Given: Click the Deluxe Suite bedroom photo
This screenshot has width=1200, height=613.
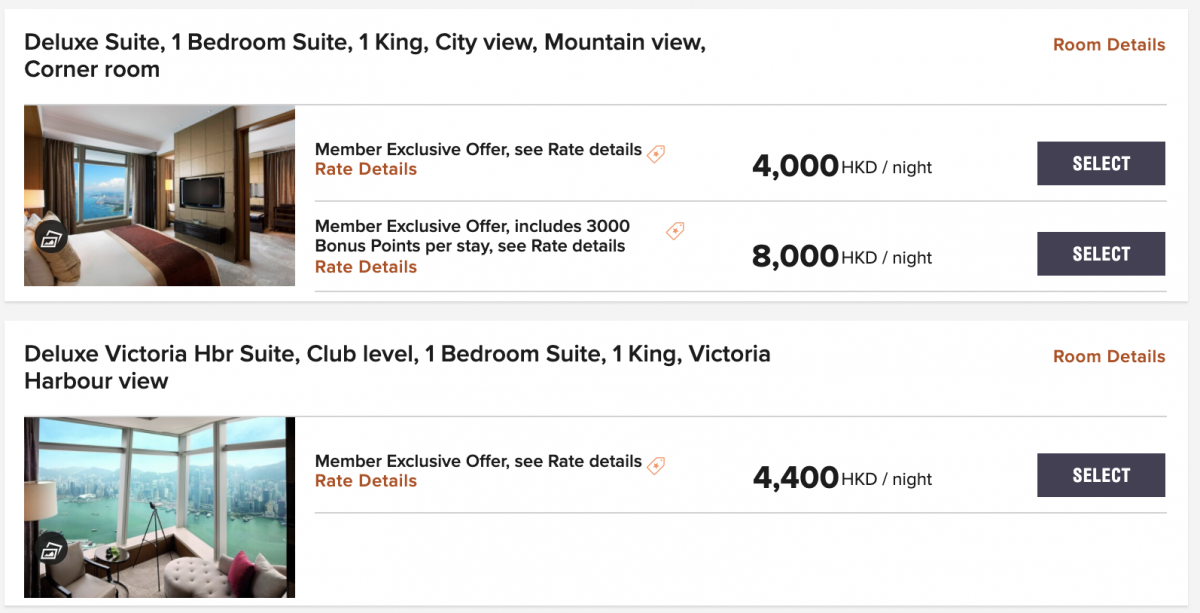Looking at the screenshot, I should point(159,195).
